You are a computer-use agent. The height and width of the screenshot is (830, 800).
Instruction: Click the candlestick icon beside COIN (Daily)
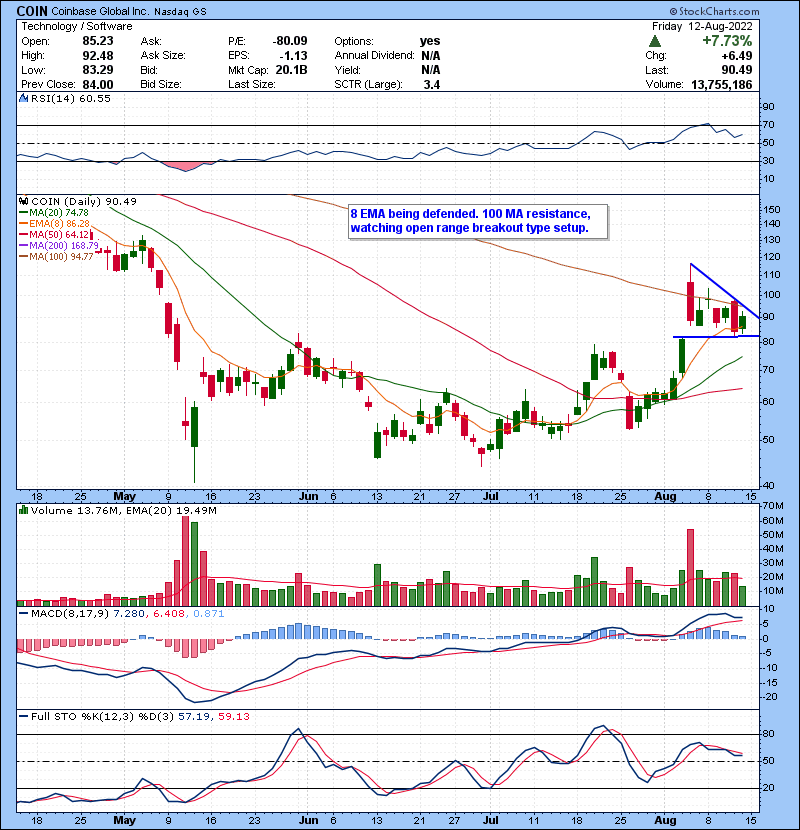(23, 201)
